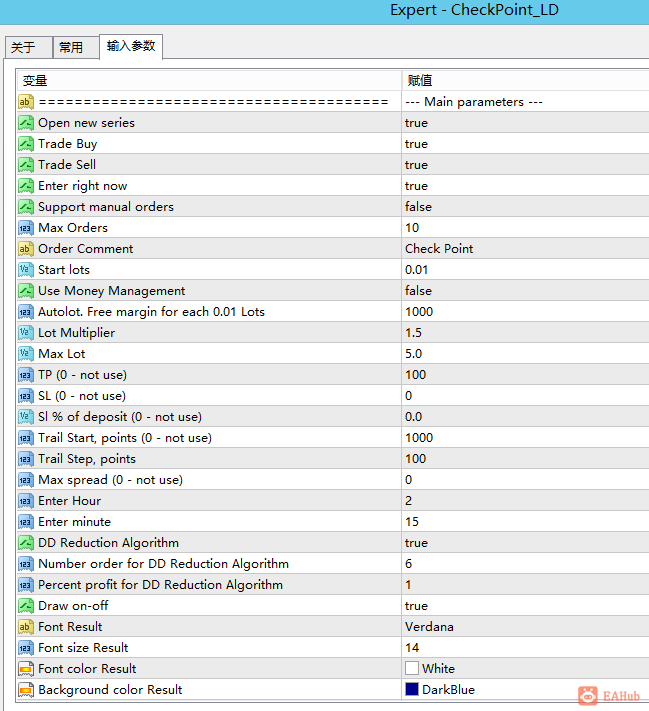Switch to the 常用 tab
The width and height of the screenshot is (649, 711).
coord(76,47)
